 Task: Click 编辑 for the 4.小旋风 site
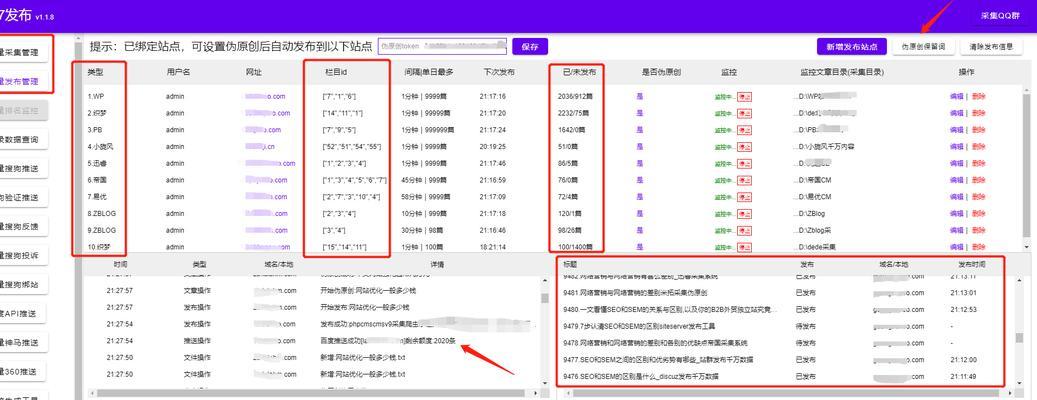coord(956,146)
